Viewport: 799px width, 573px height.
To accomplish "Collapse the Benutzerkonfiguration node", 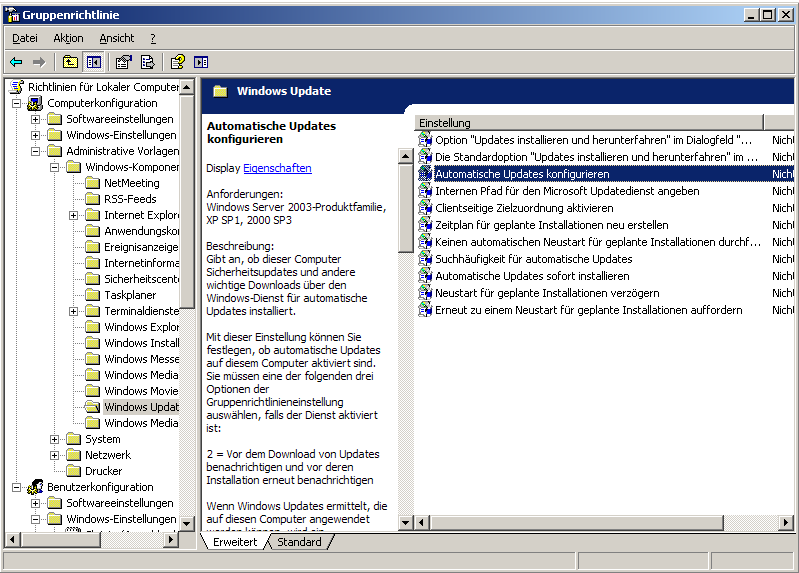I will (x=16, y=487).
